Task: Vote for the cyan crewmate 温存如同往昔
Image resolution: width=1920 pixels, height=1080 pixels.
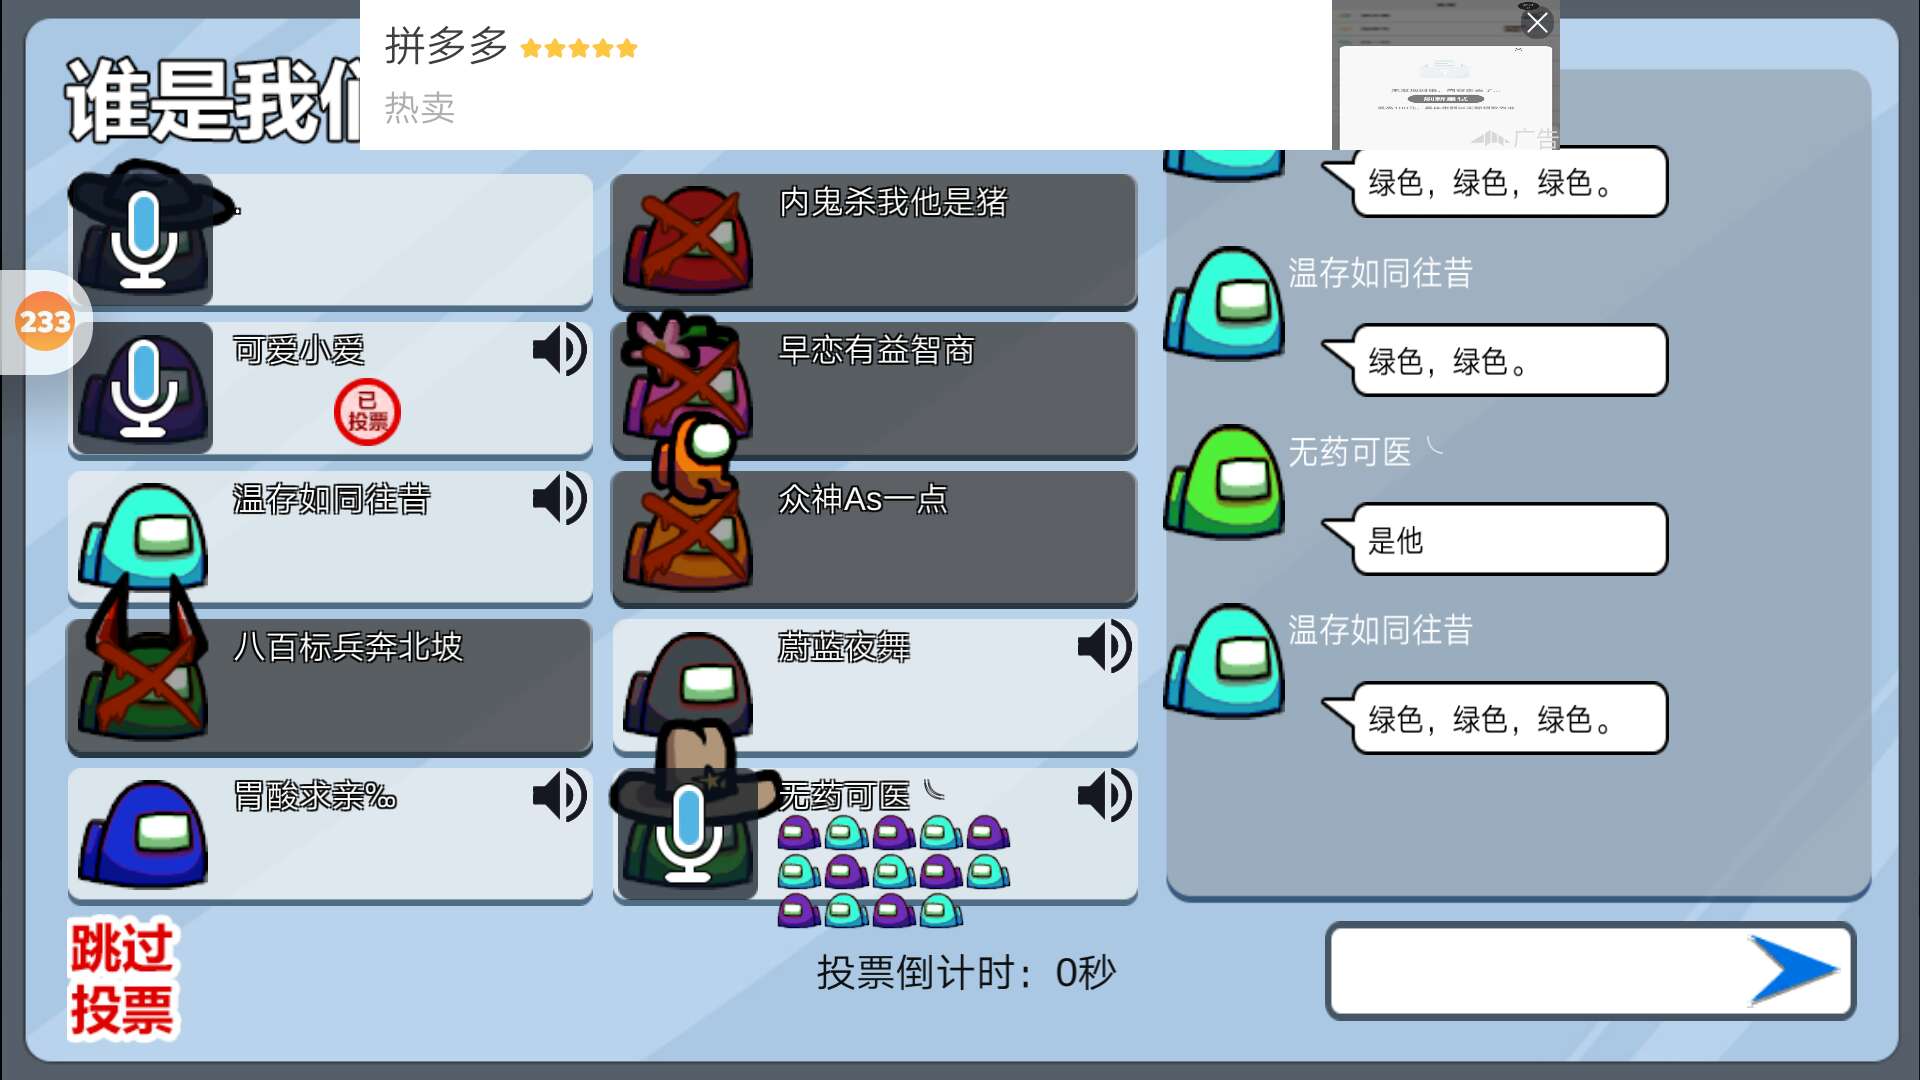Action: click(330, 537)
